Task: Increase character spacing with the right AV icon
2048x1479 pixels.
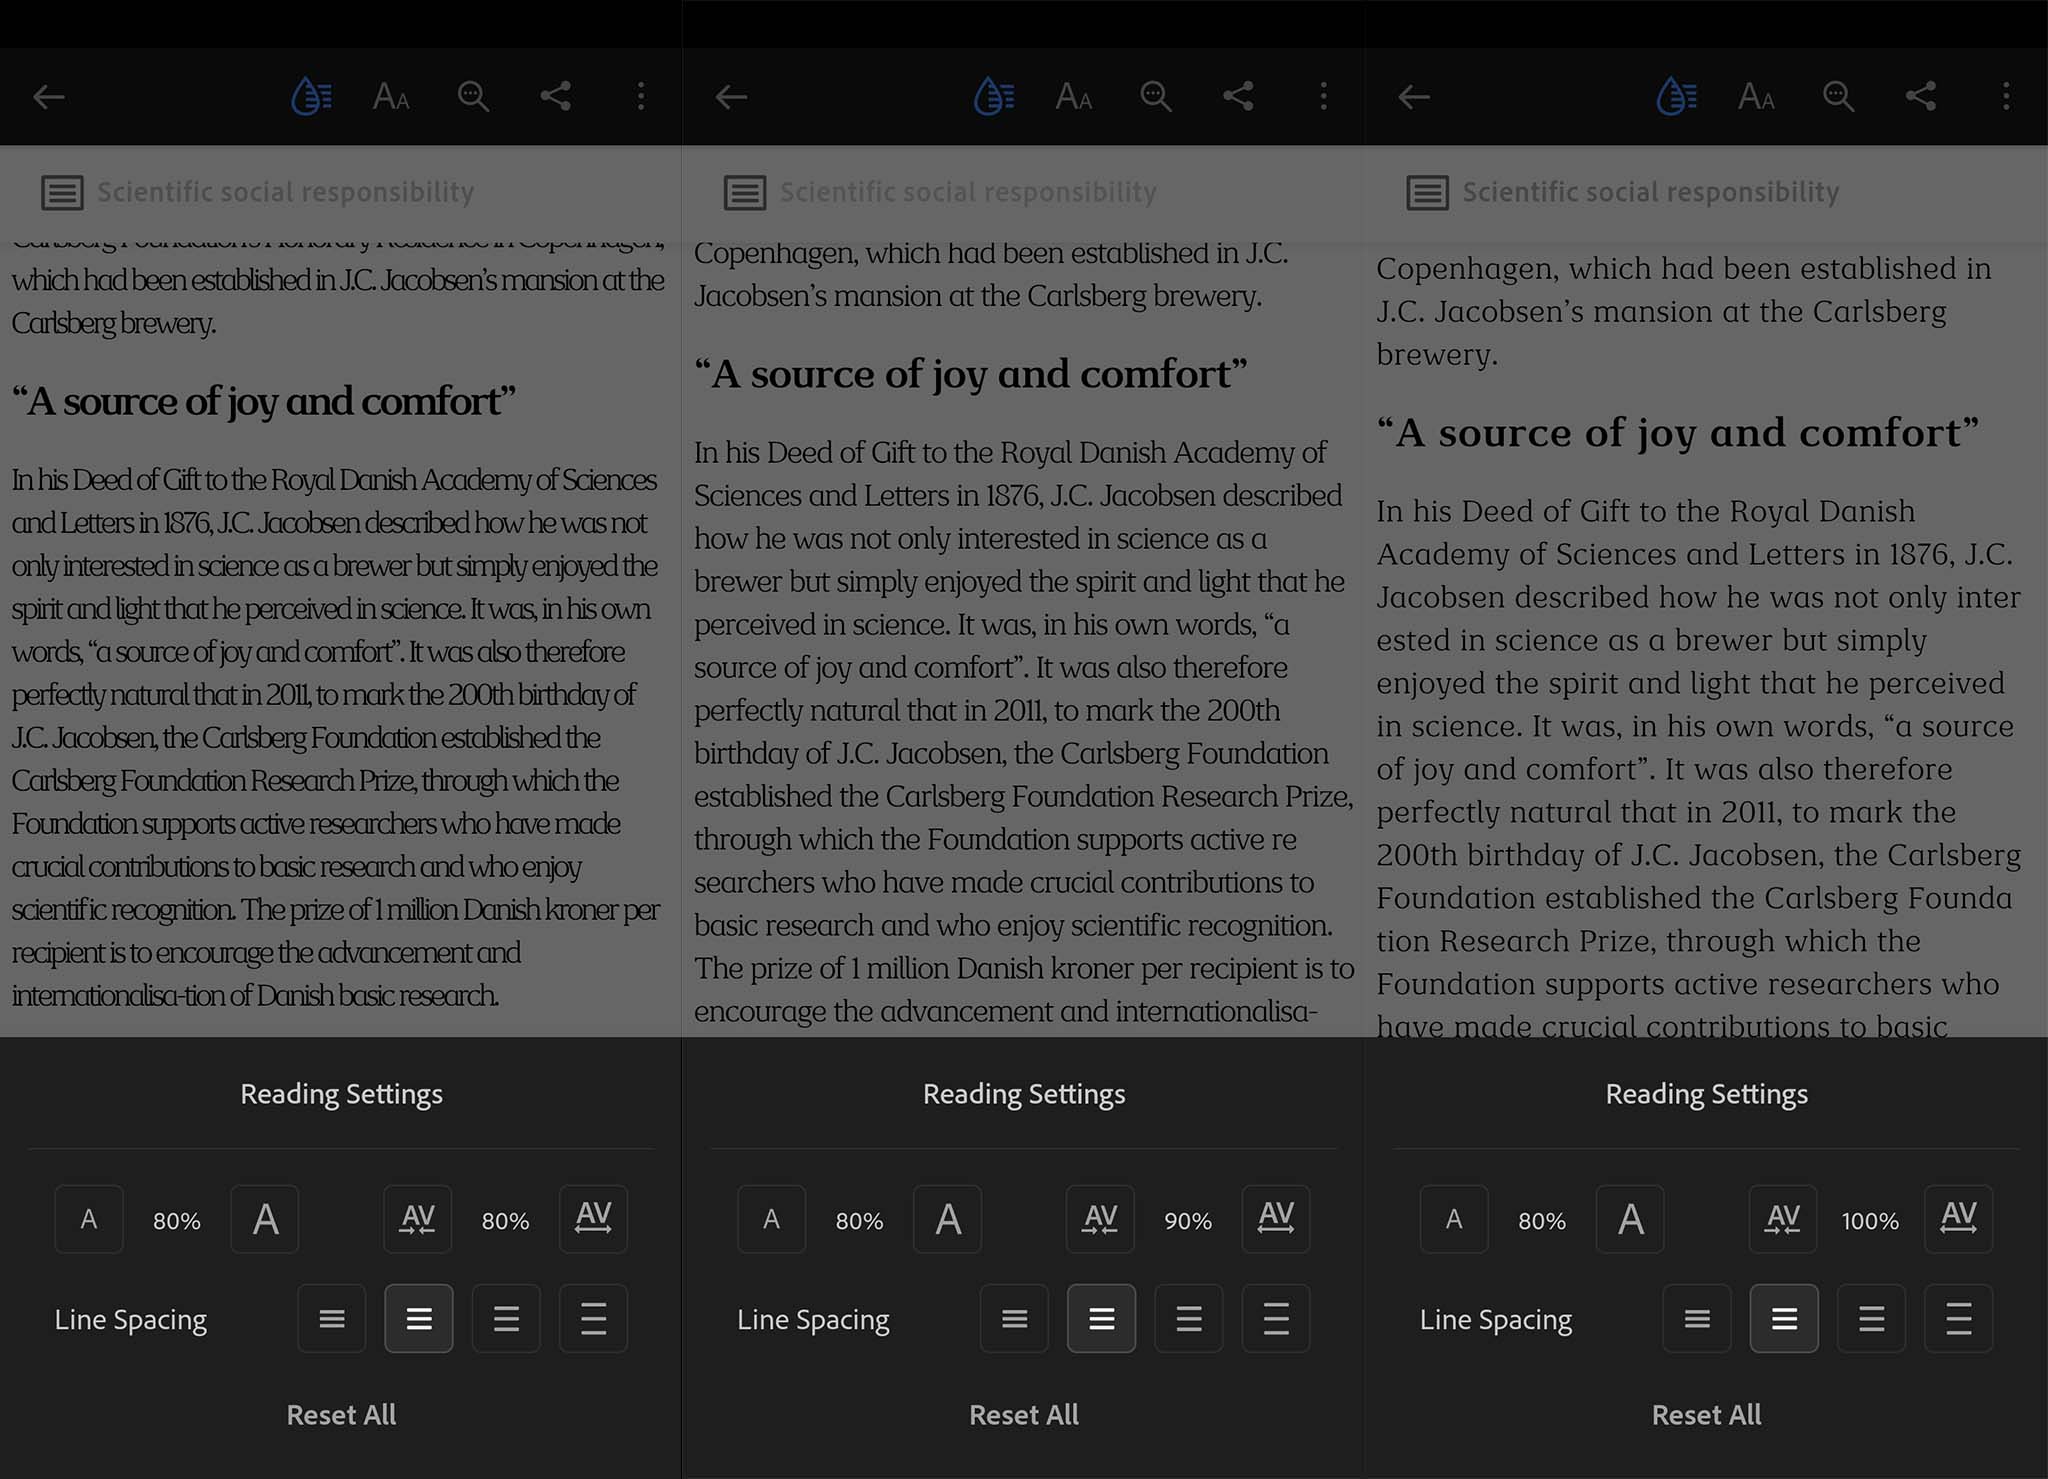Action: coord(593,1219)
